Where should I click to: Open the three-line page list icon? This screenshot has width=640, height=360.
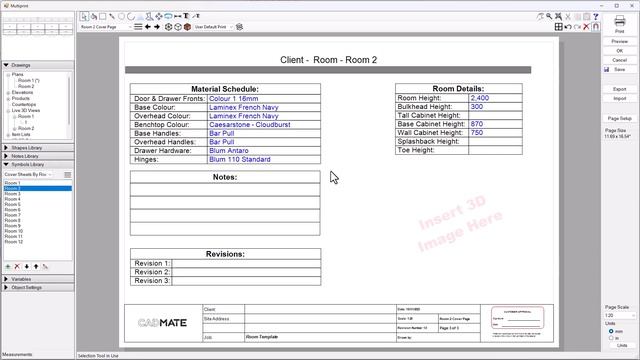tap(138, 27)
